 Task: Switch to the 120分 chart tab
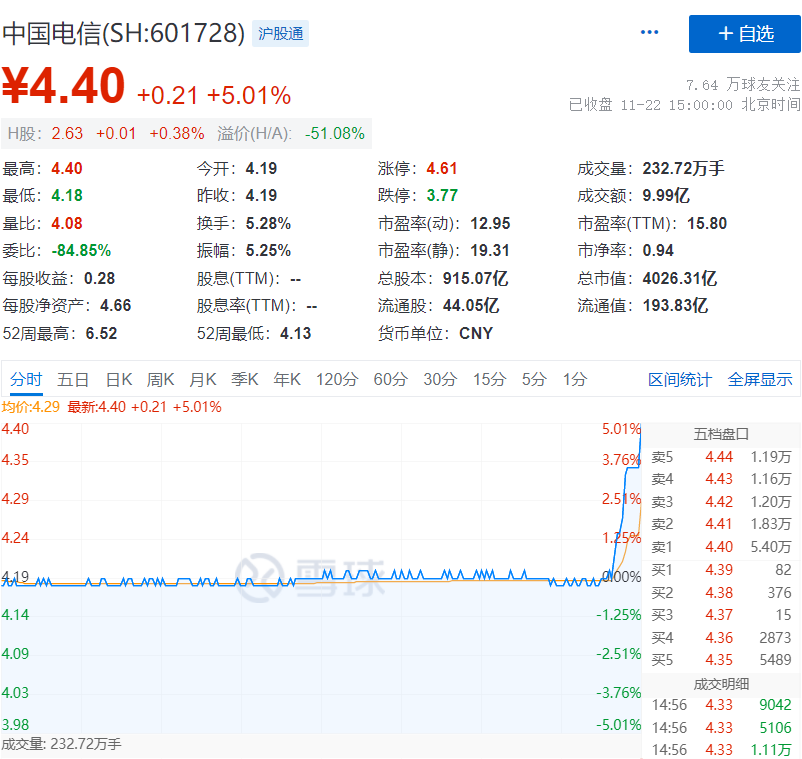click(x=337, y=379)
